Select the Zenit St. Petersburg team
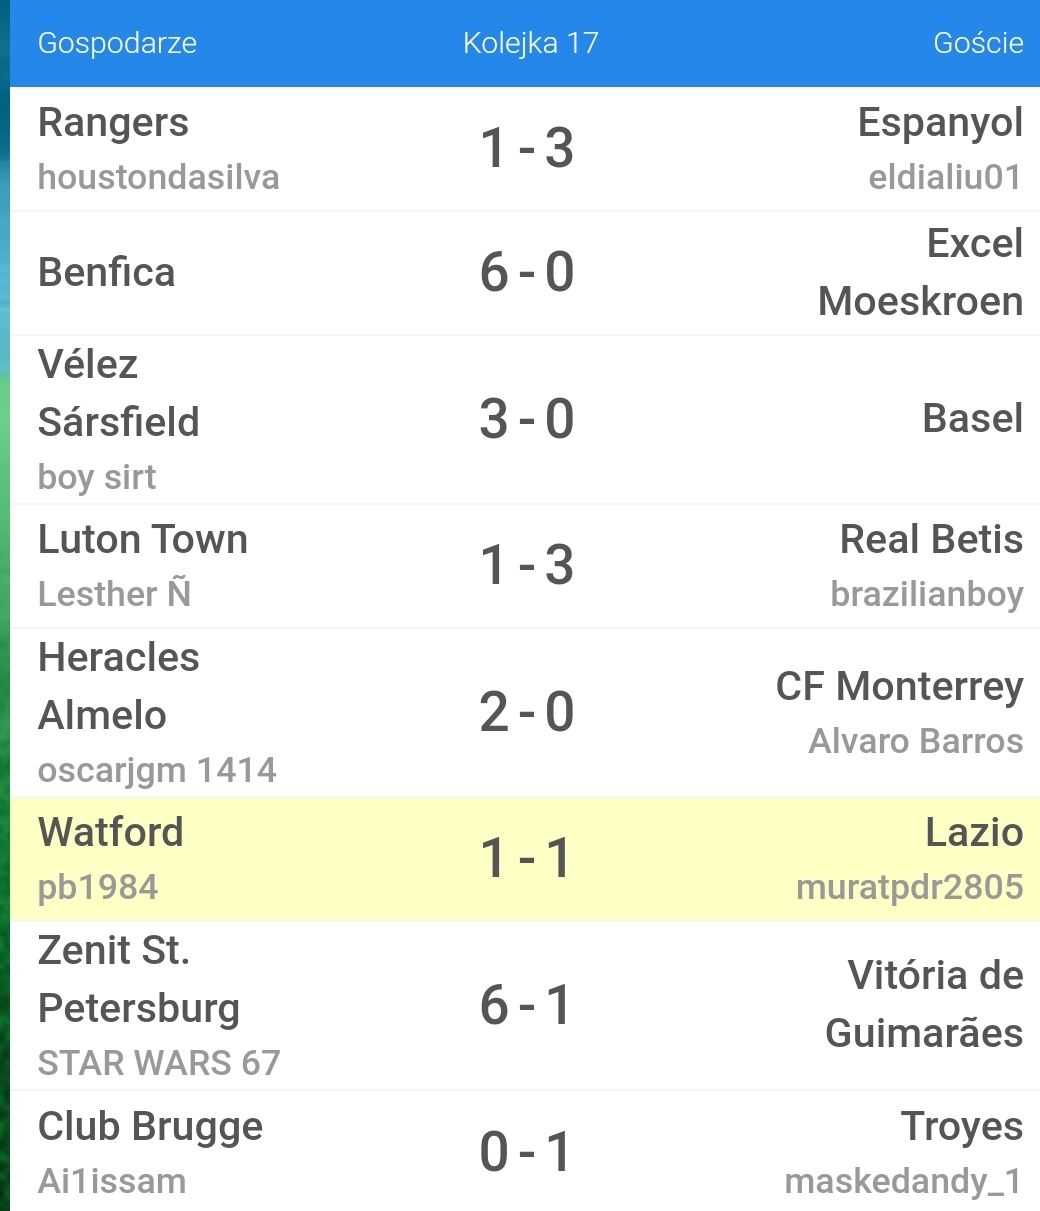 click(138, 979)
